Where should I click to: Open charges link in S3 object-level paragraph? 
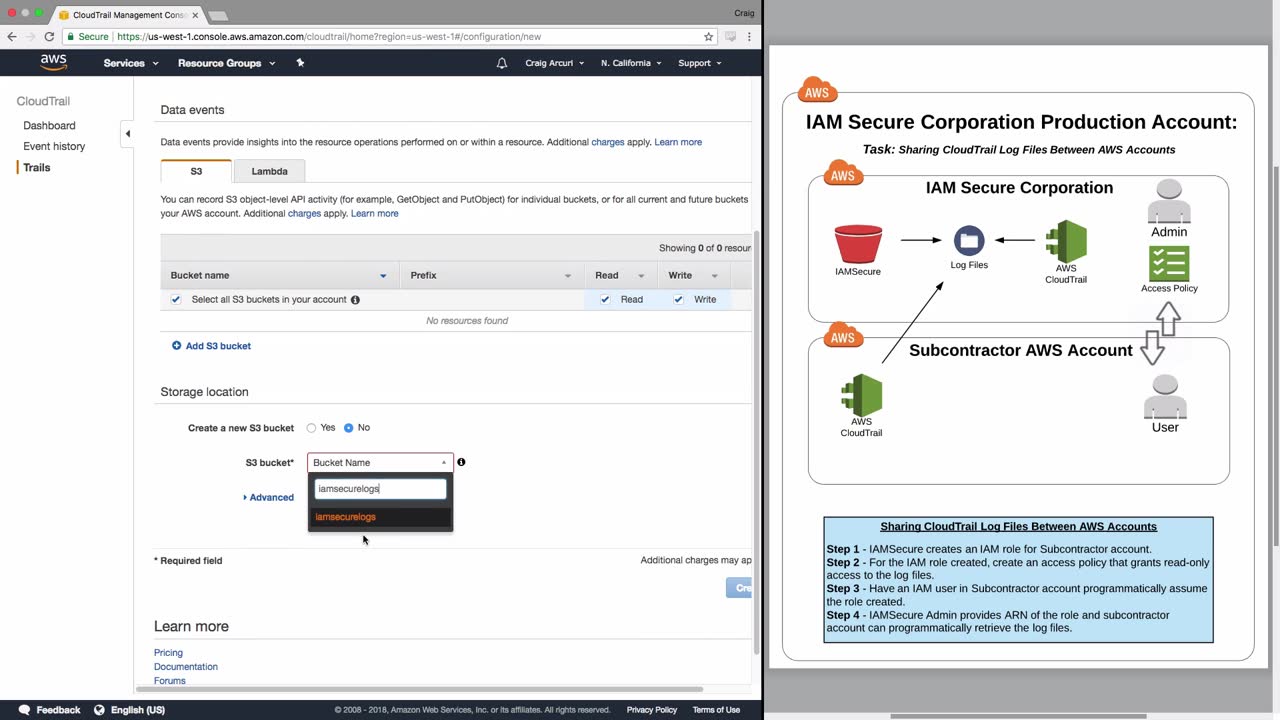tap(304, 214)
